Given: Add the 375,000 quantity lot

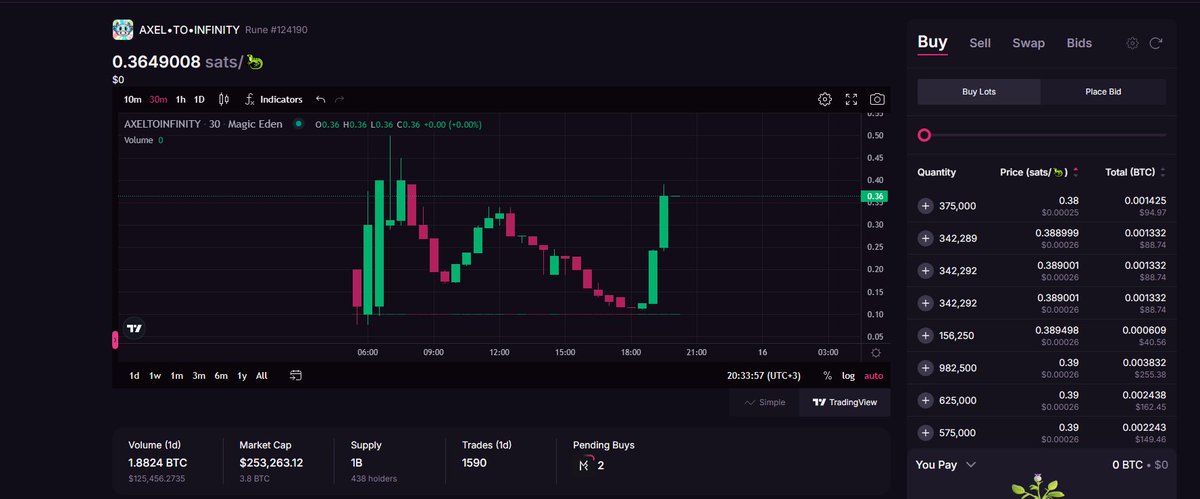Looking at the screenshot, I should 925,206.
